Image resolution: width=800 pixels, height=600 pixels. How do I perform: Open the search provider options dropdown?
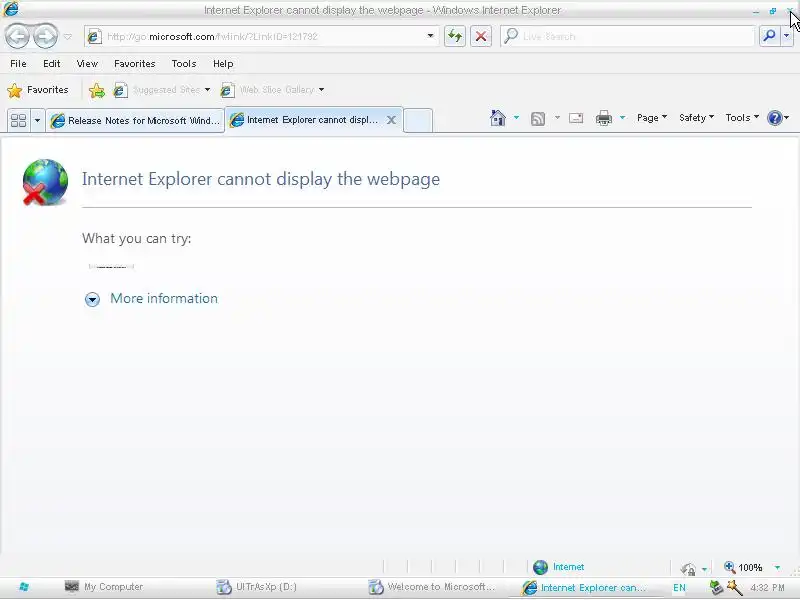[x=787, y=36]
